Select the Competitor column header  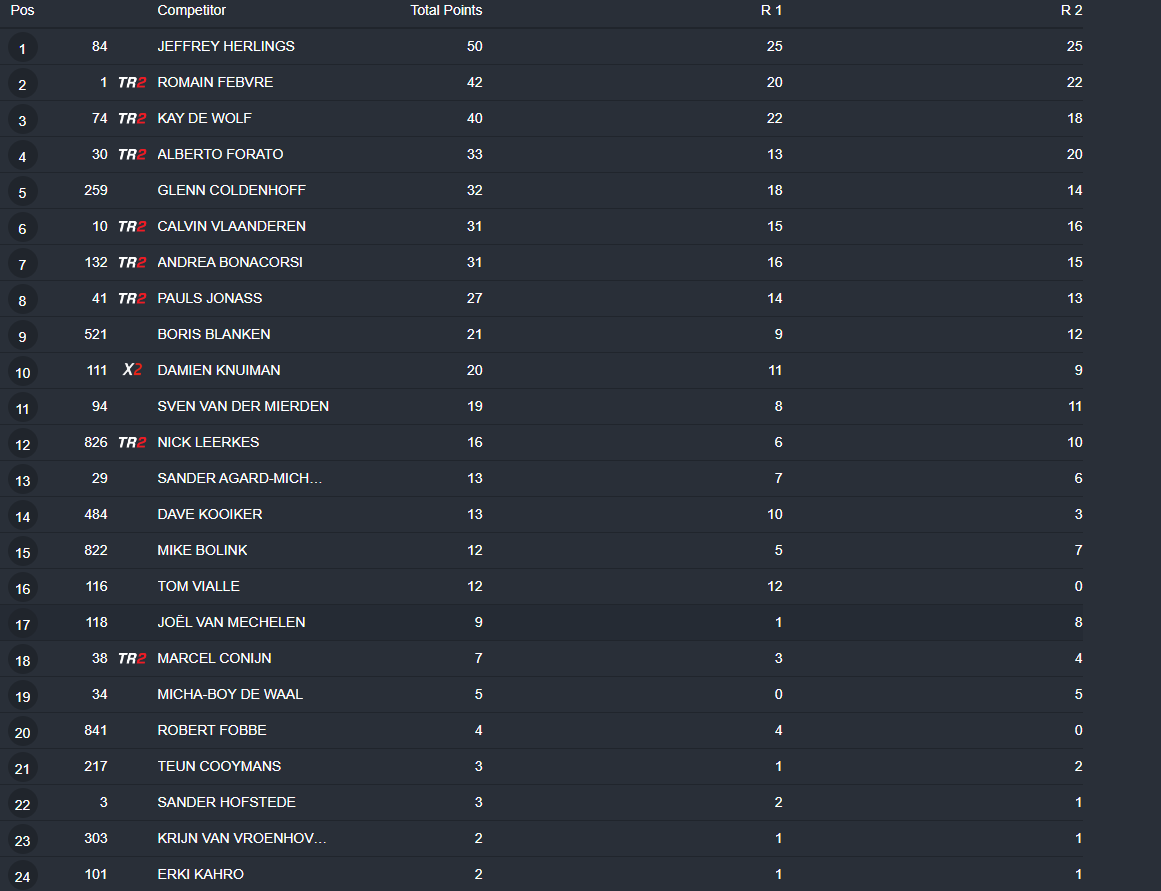pos(191,10)
